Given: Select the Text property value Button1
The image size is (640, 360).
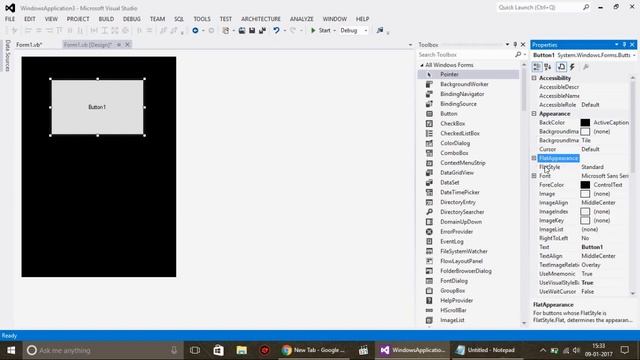Looking at the screenshot, I should click(x=592, y=247).
